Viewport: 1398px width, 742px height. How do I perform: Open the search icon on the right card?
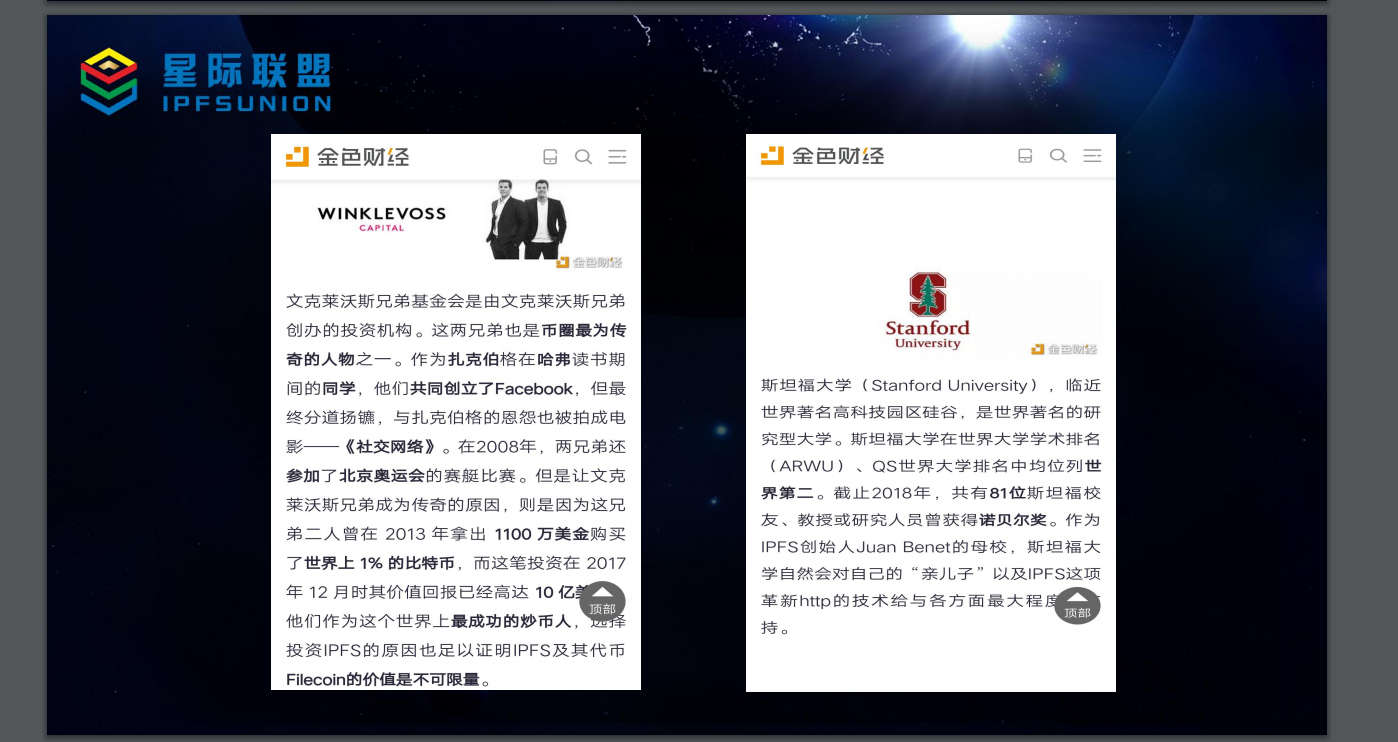pos(1059,156)
